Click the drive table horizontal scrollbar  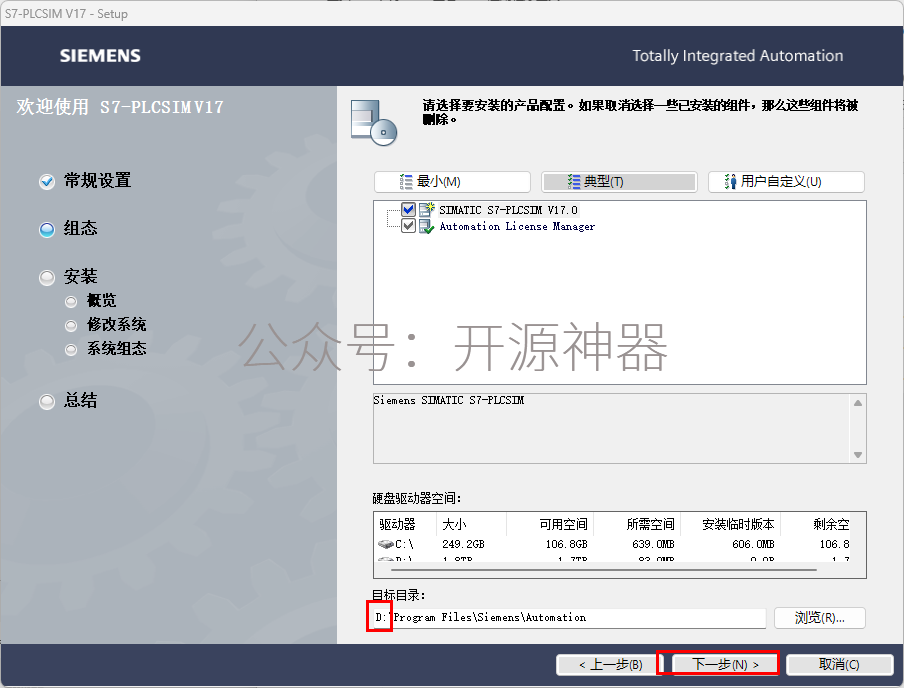pos(604,570)
